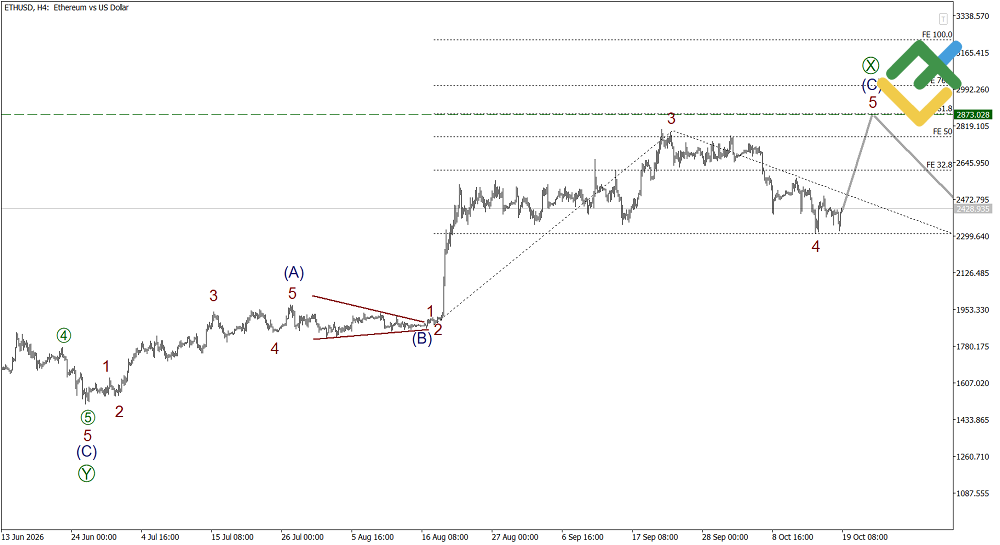Screen dimensions: 1000x545
Task: Select the lower red triangle trendline
Action: [371, 334]
